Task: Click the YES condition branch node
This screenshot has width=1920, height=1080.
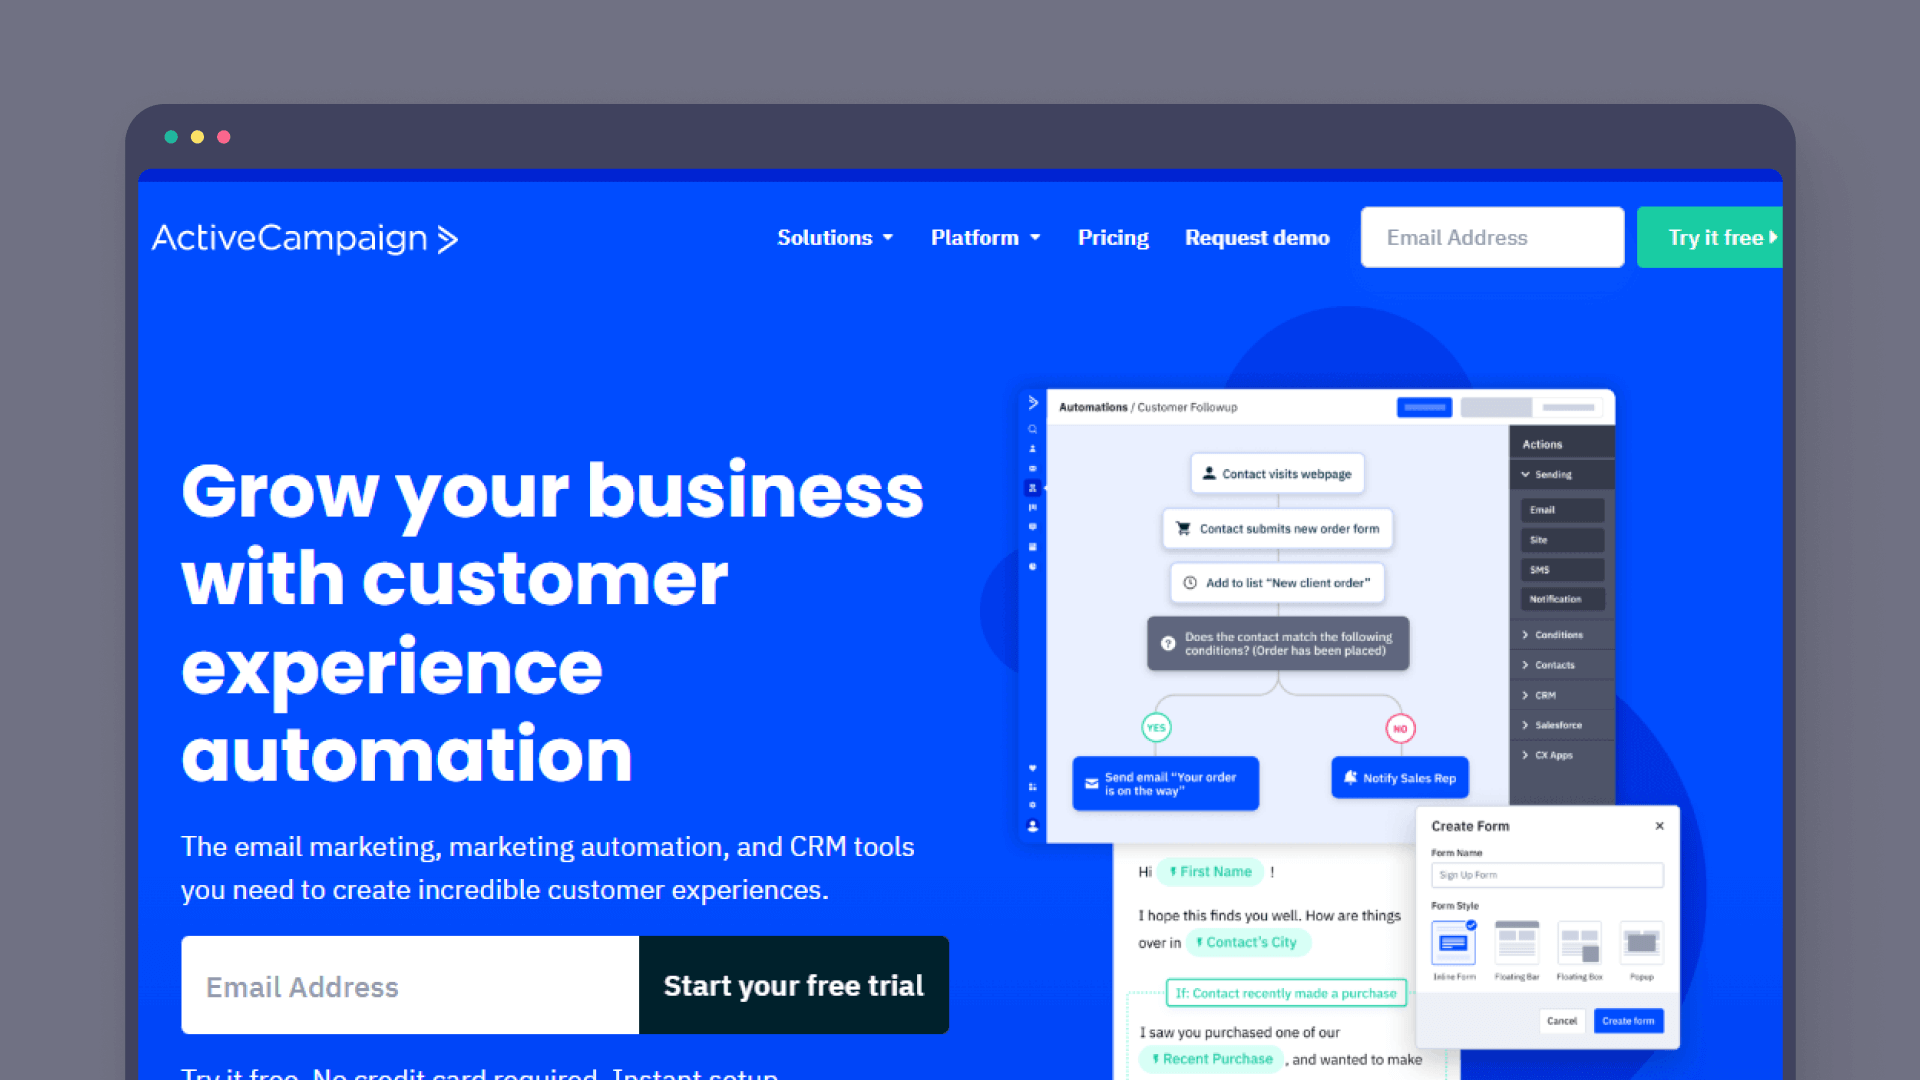Action: click(x=1156, y=728)
